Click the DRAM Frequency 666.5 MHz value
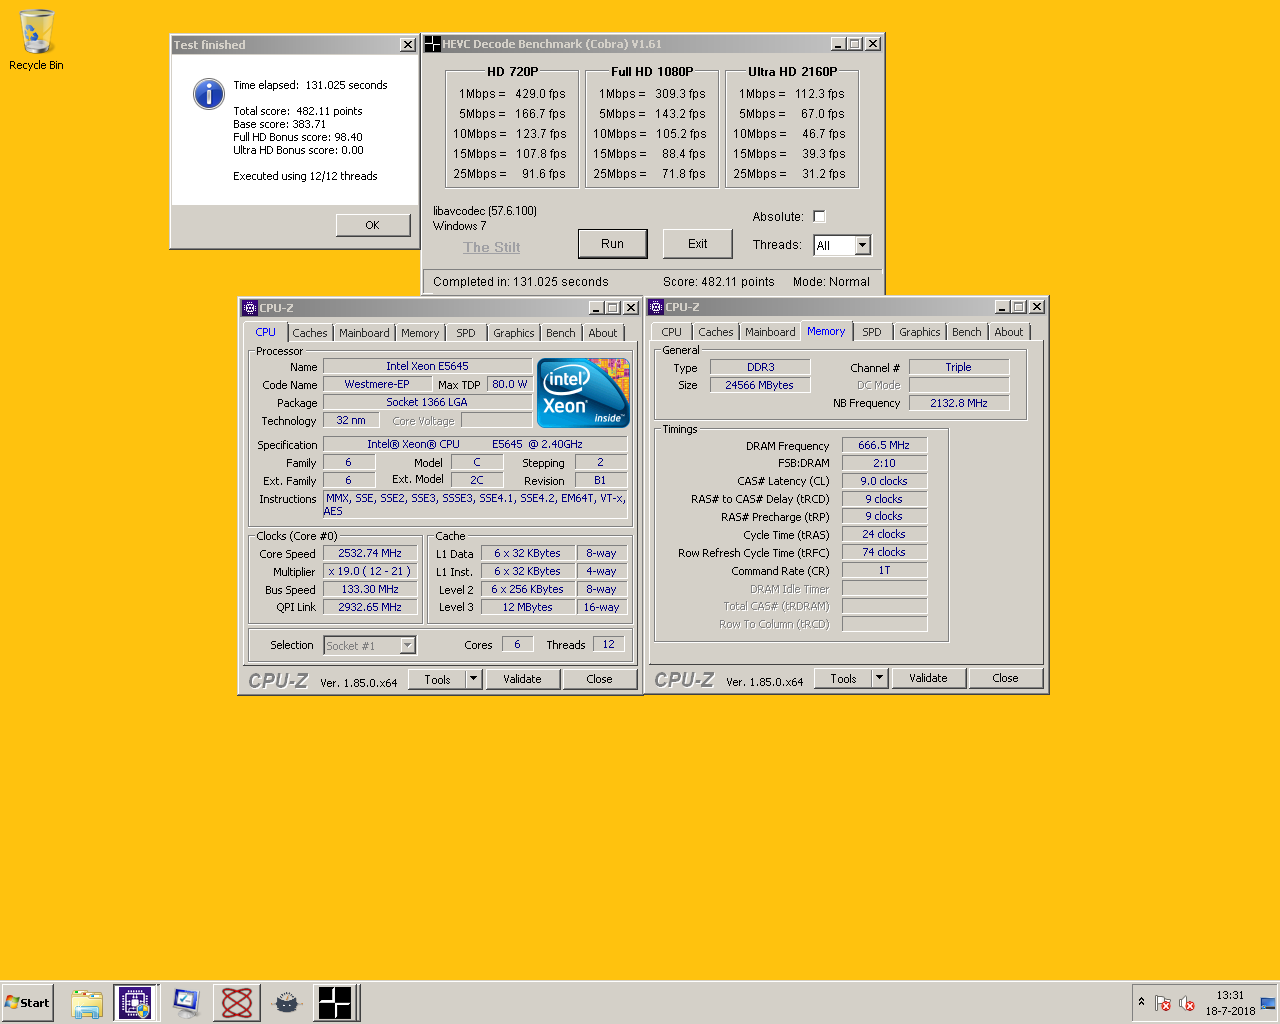The height and width of the screenshot is (1024, 1280). click(x=884, y=445)
